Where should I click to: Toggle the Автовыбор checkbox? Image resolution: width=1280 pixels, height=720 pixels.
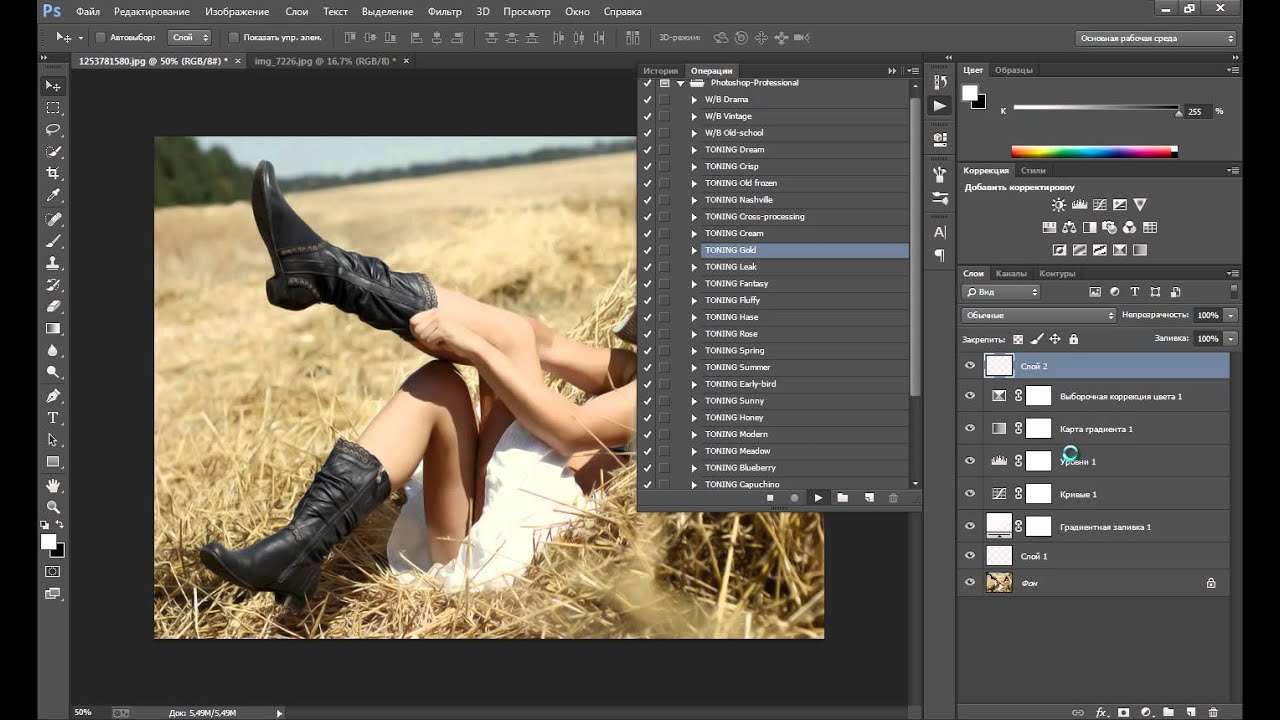100,38
